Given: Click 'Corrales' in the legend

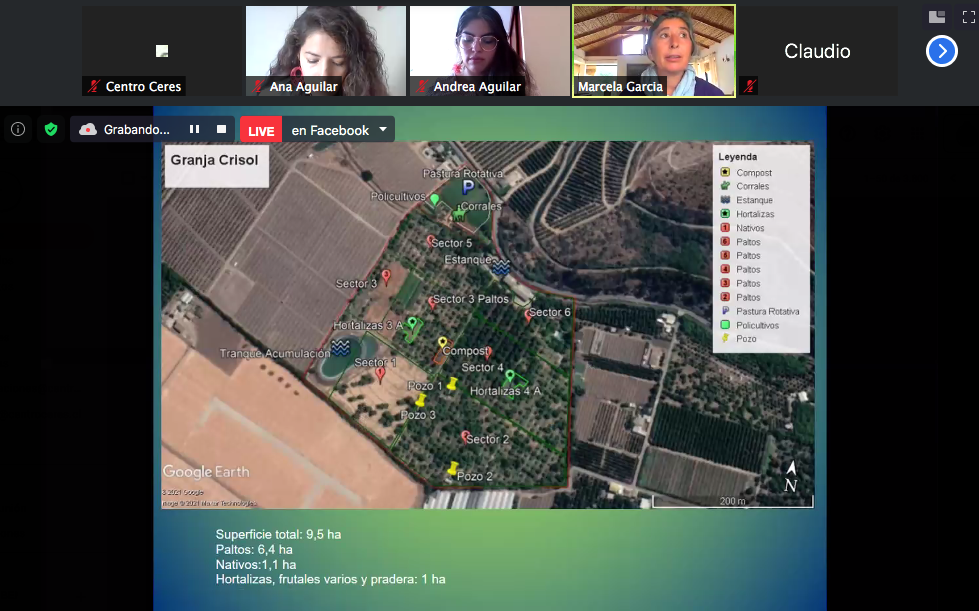Looking at the screenshot, I should pyautogui.click(x=752, y=186).
